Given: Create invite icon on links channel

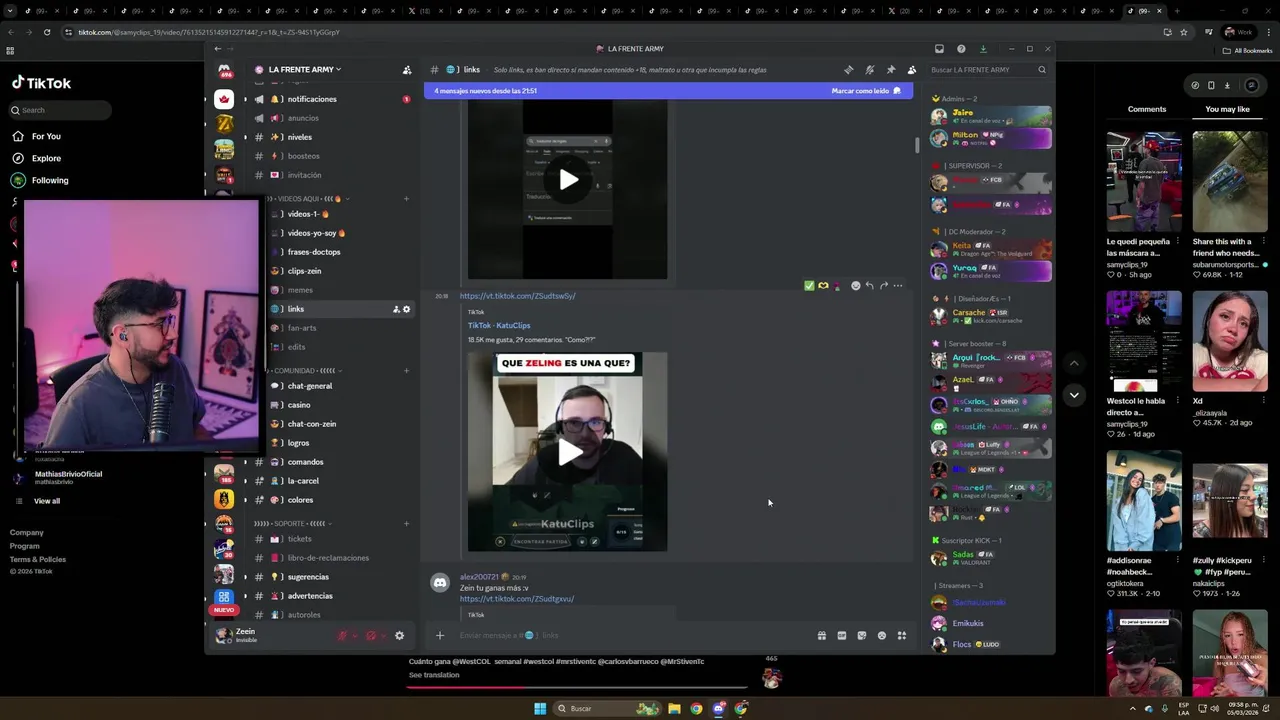Looking at the screenshot, I should [x=396, y=309].
